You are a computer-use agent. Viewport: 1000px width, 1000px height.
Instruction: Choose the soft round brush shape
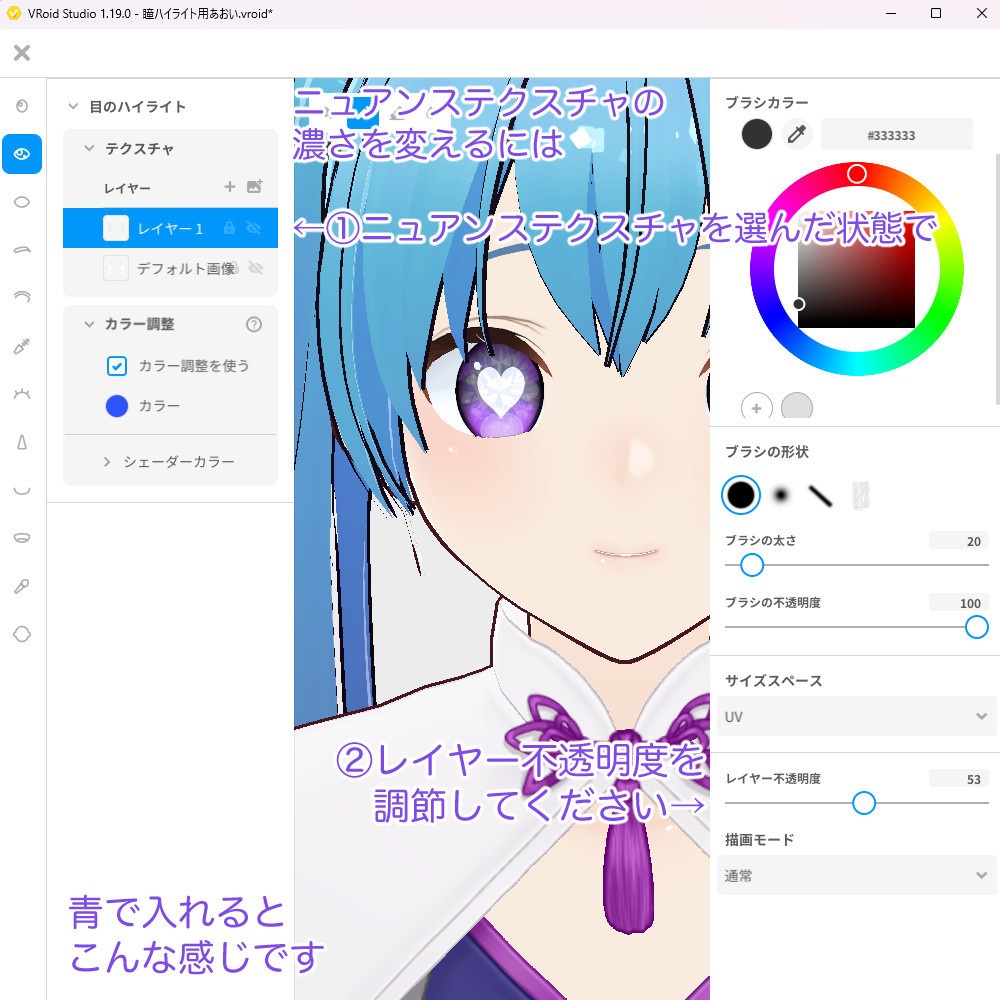(781, 494)
